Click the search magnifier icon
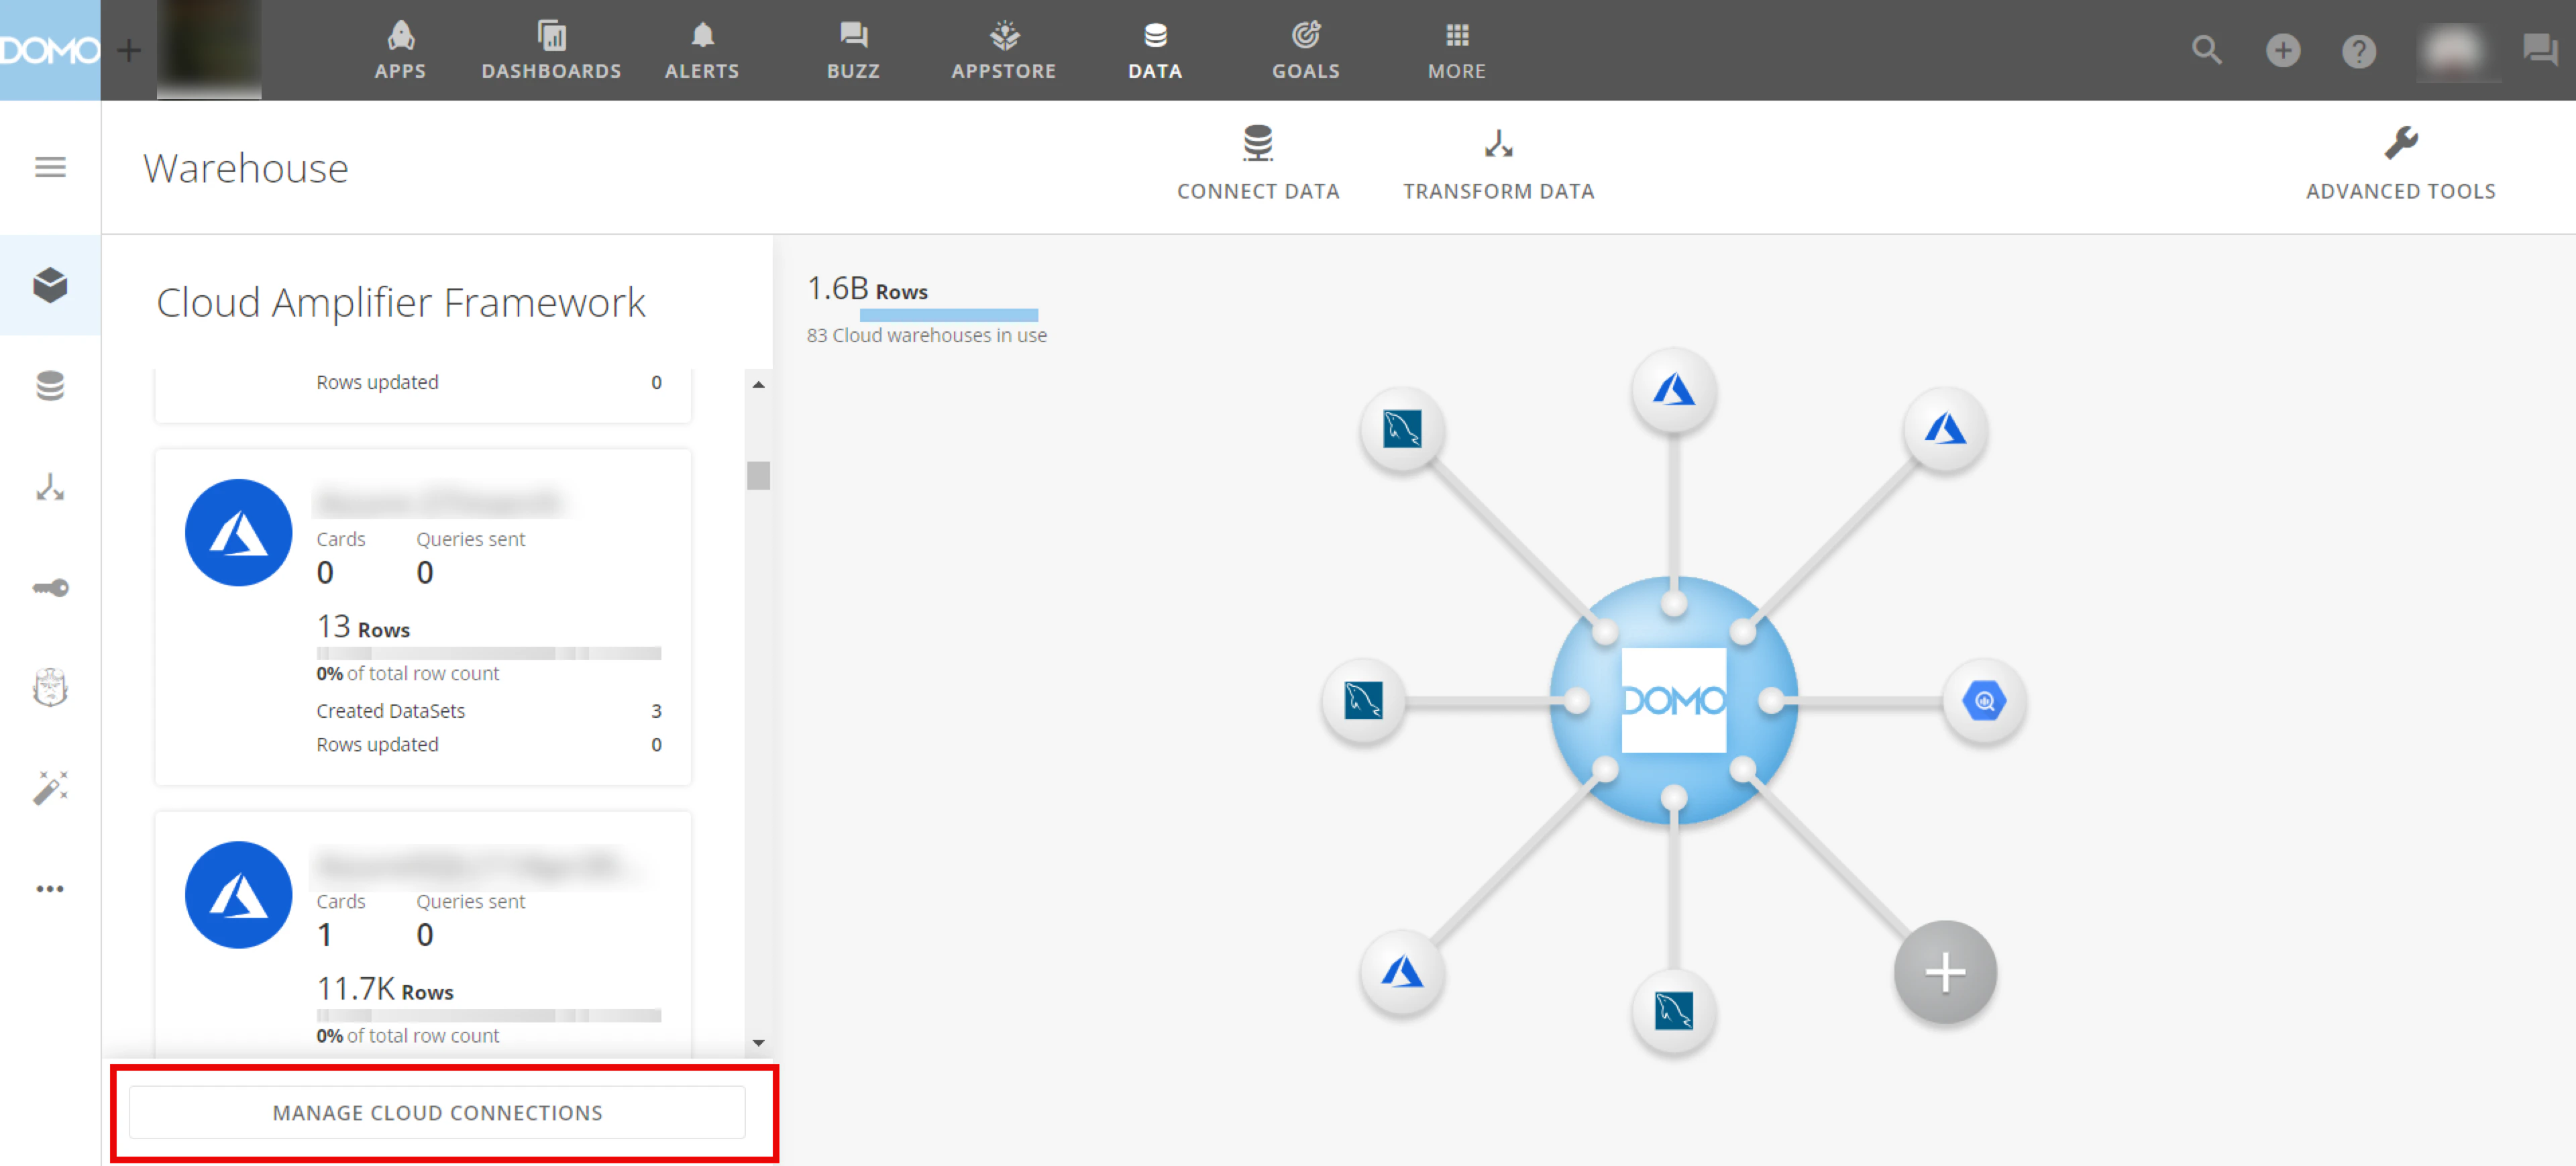 (x=2206, y=50)
